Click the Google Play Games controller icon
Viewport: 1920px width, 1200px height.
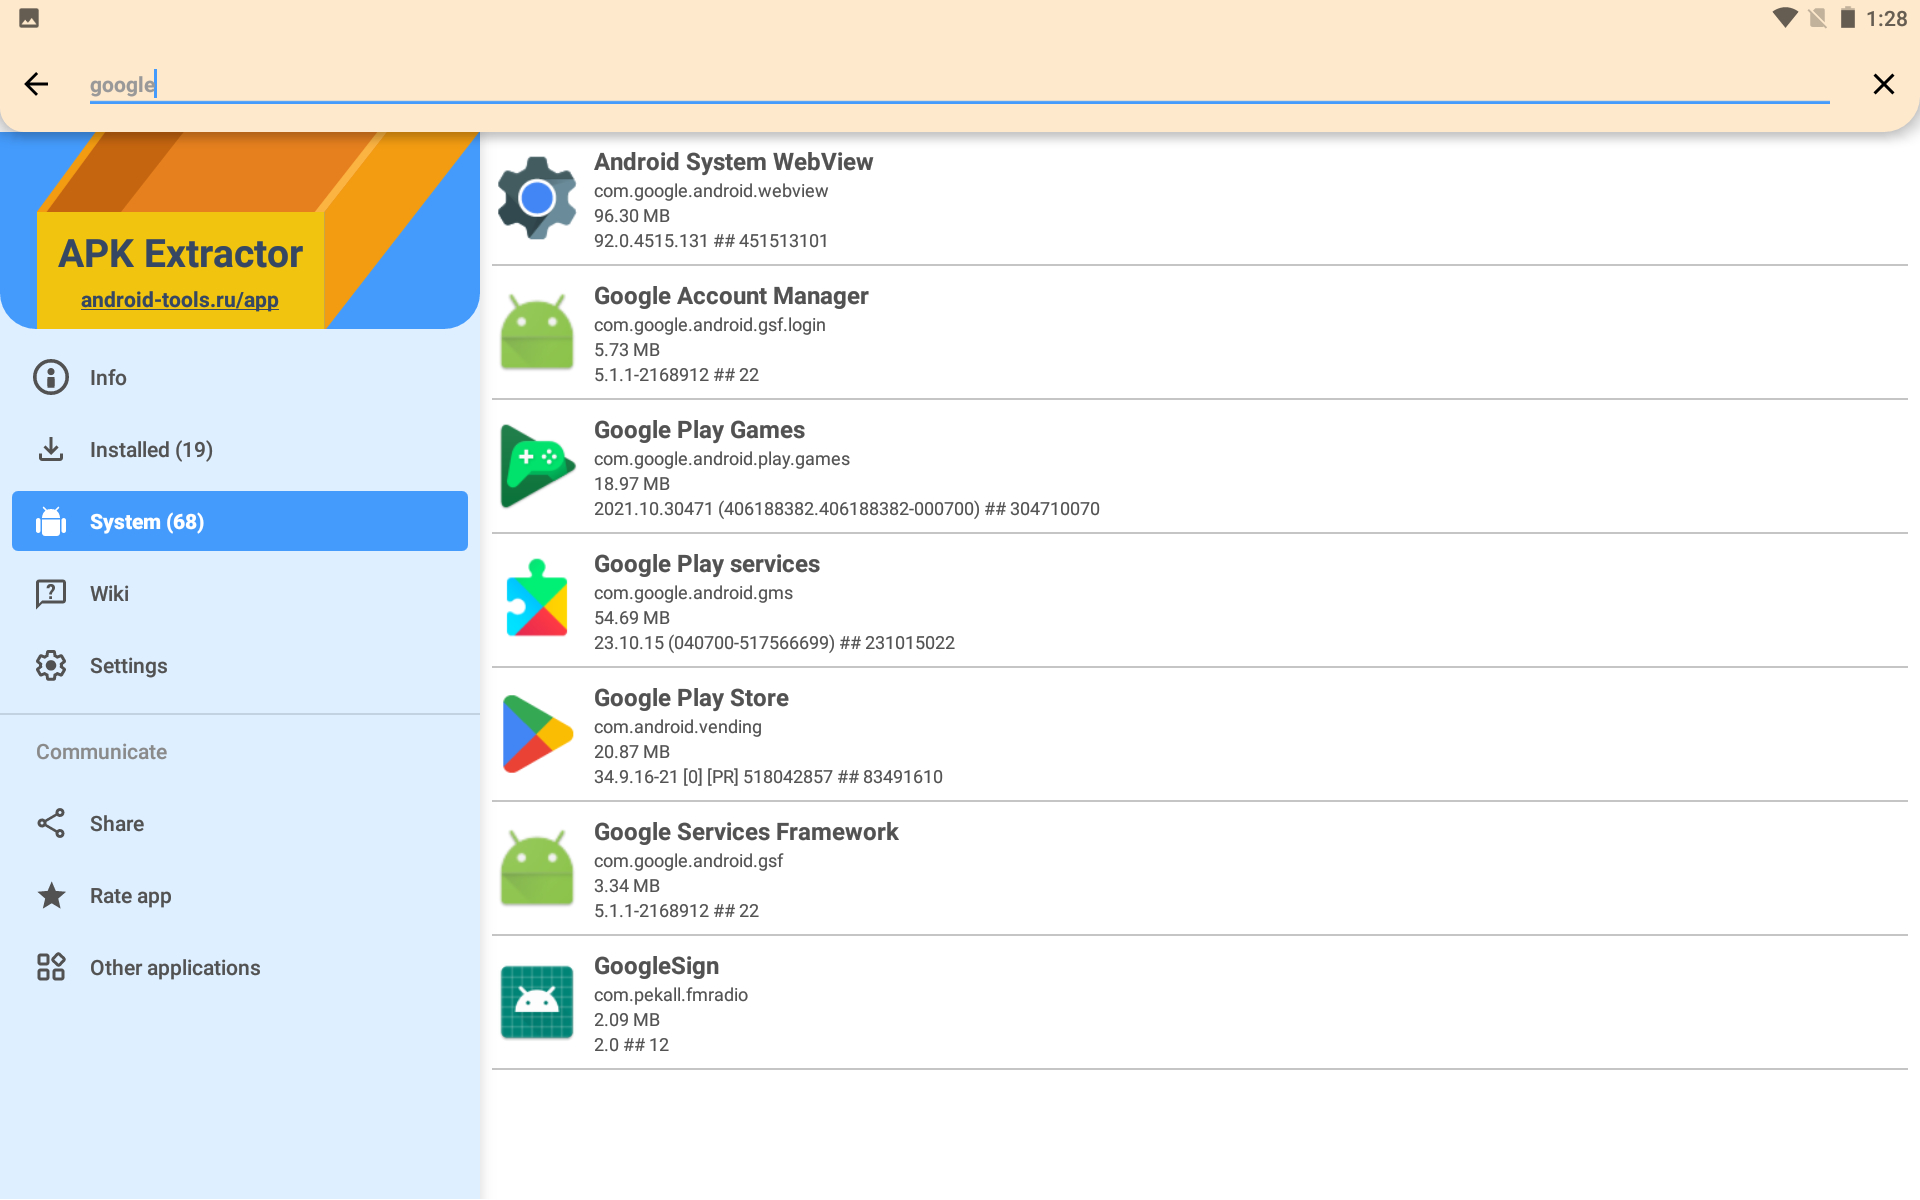point(537,466)
